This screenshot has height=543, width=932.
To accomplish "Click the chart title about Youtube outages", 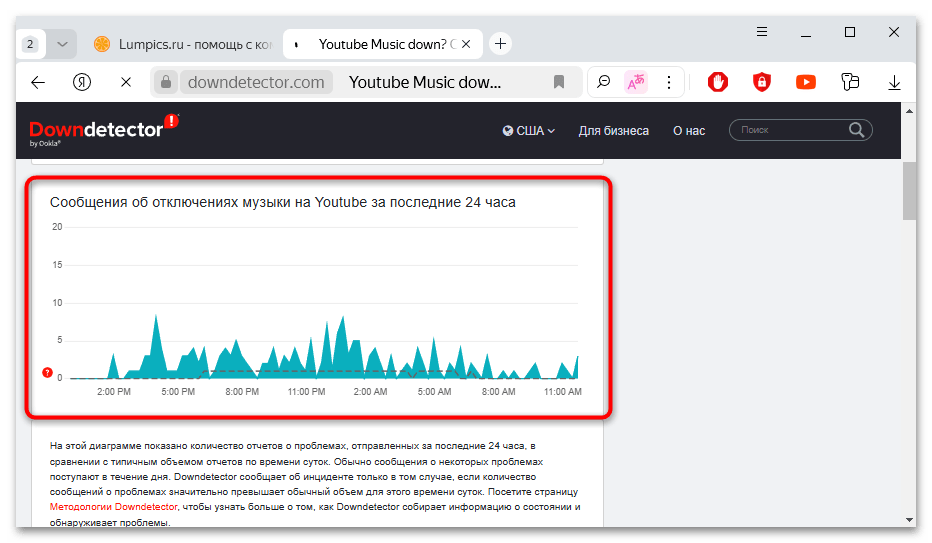I will (x=282, y=202).
